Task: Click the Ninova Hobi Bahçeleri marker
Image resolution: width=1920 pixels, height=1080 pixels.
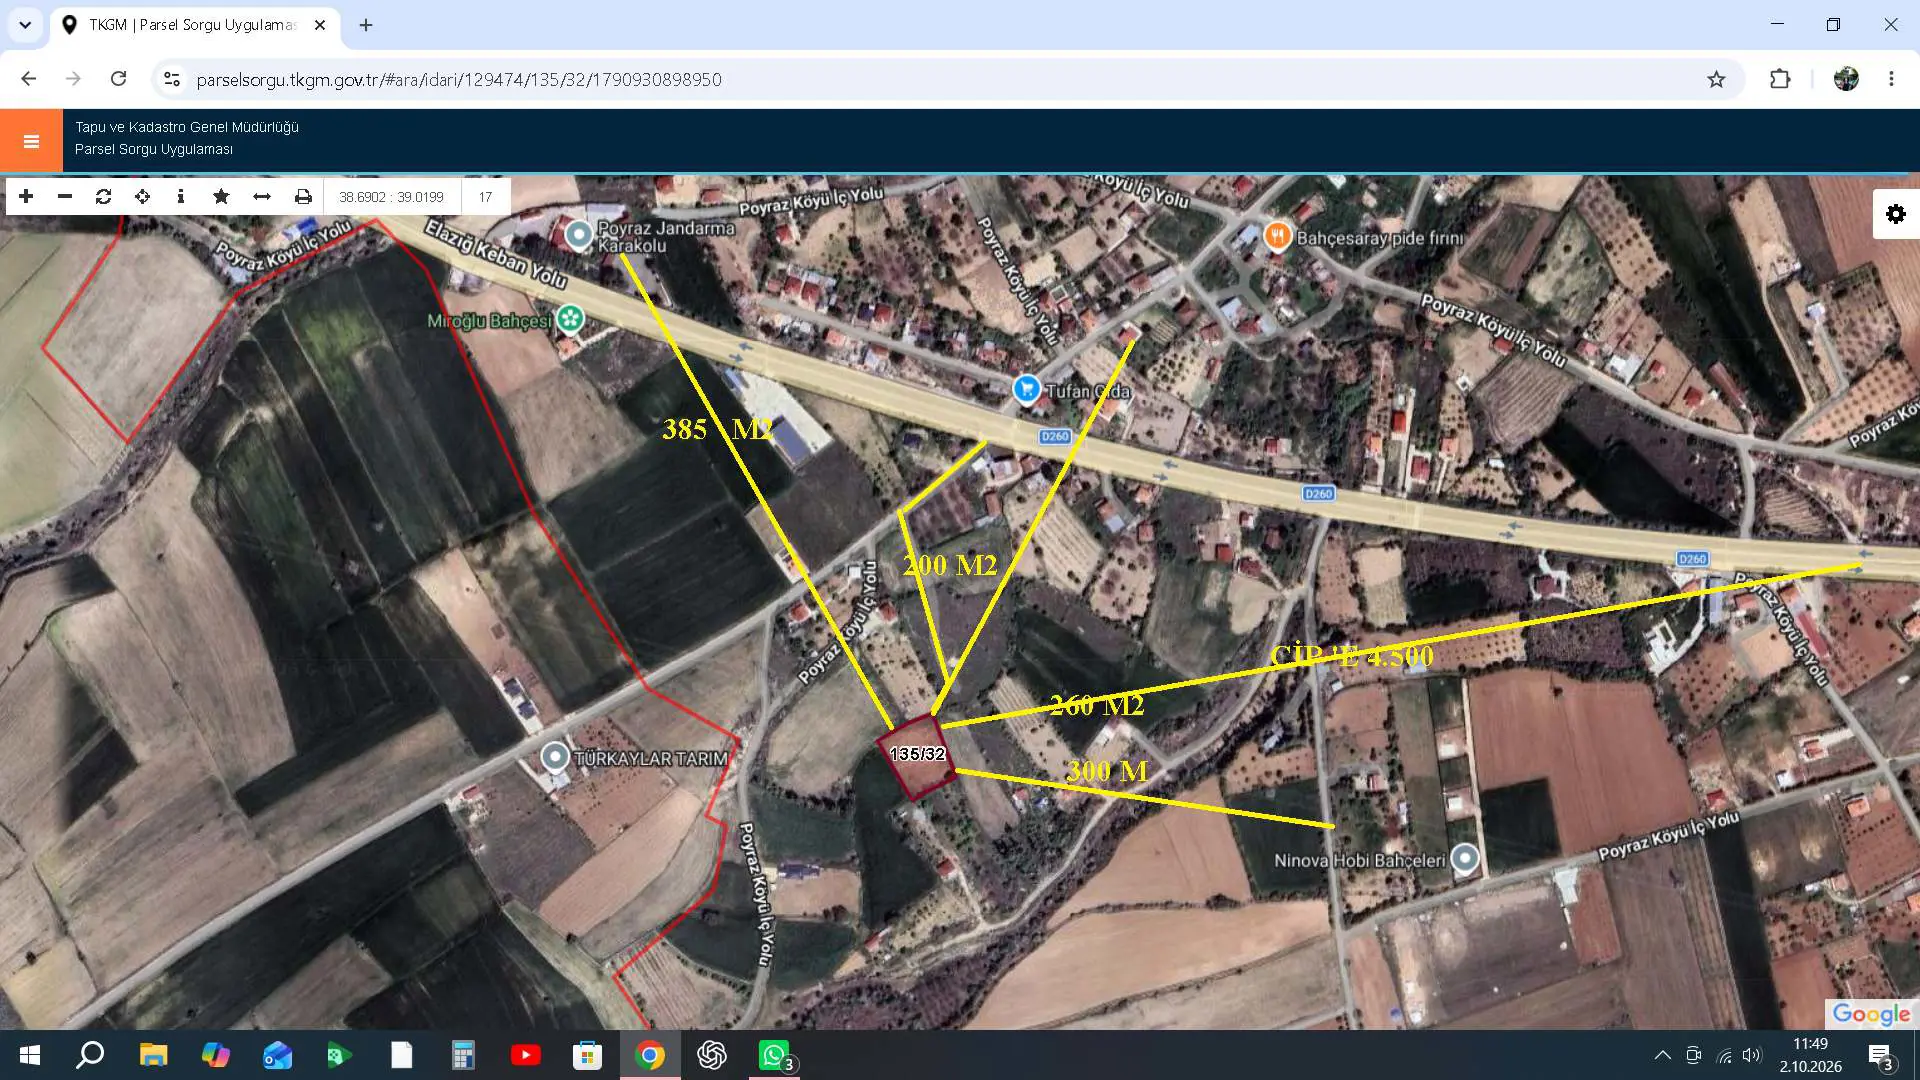Action: coord(1465,857)
